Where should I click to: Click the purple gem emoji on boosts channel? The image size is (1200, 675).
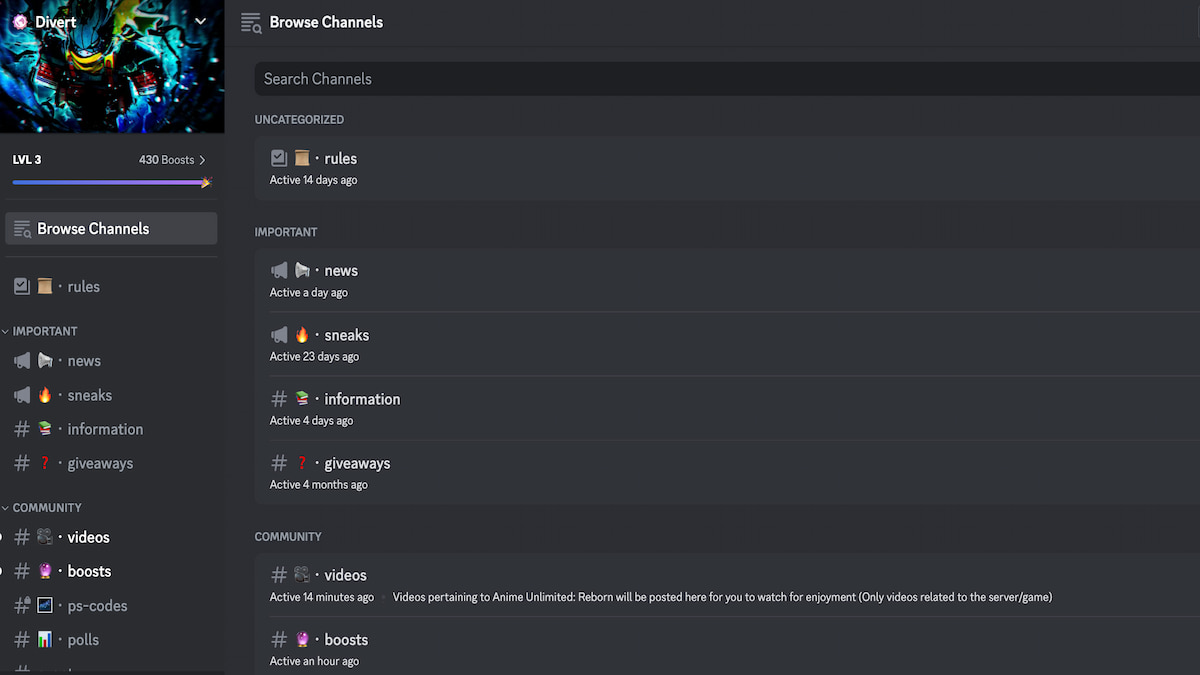pyautogui.click(x=44, y=571)
